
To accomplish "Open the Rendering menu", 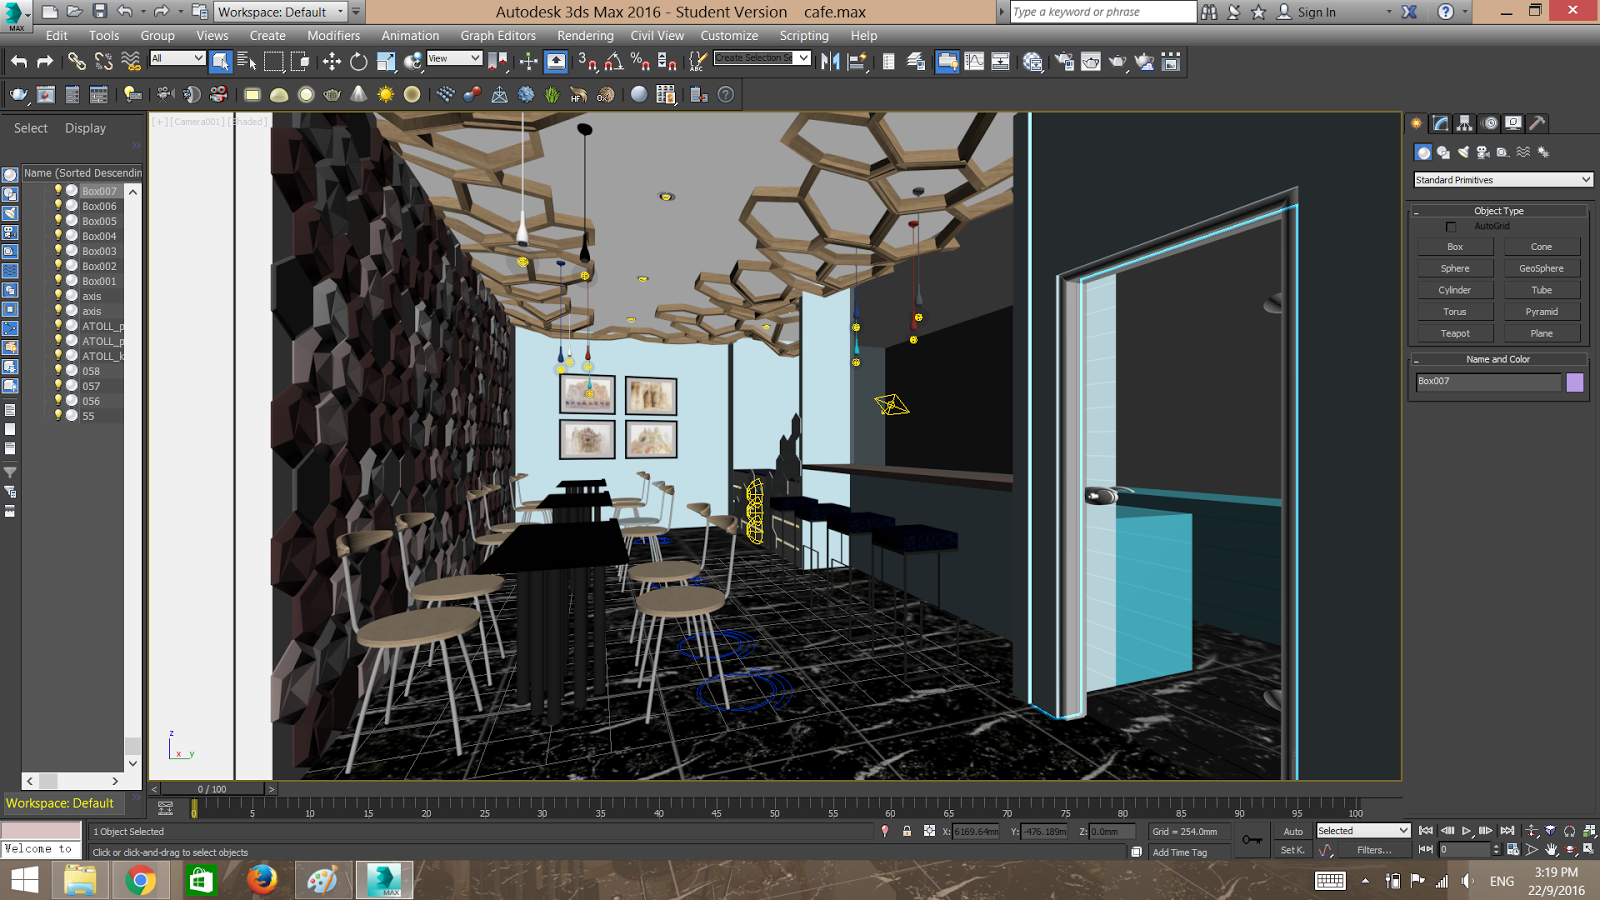I will (x=585, y=35).
